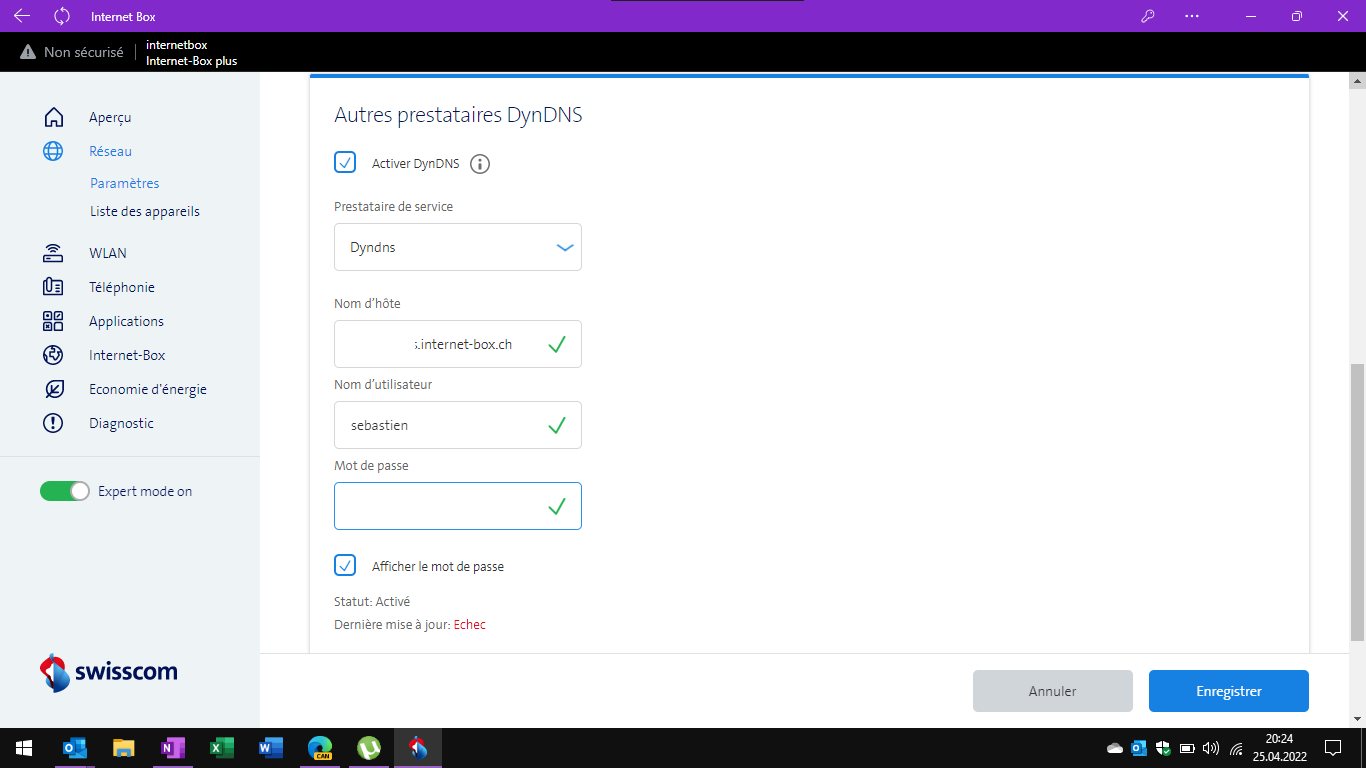Screen dimensions: 1366x768
Task: Click the page vertical scrollbar
Action: 1357,500
